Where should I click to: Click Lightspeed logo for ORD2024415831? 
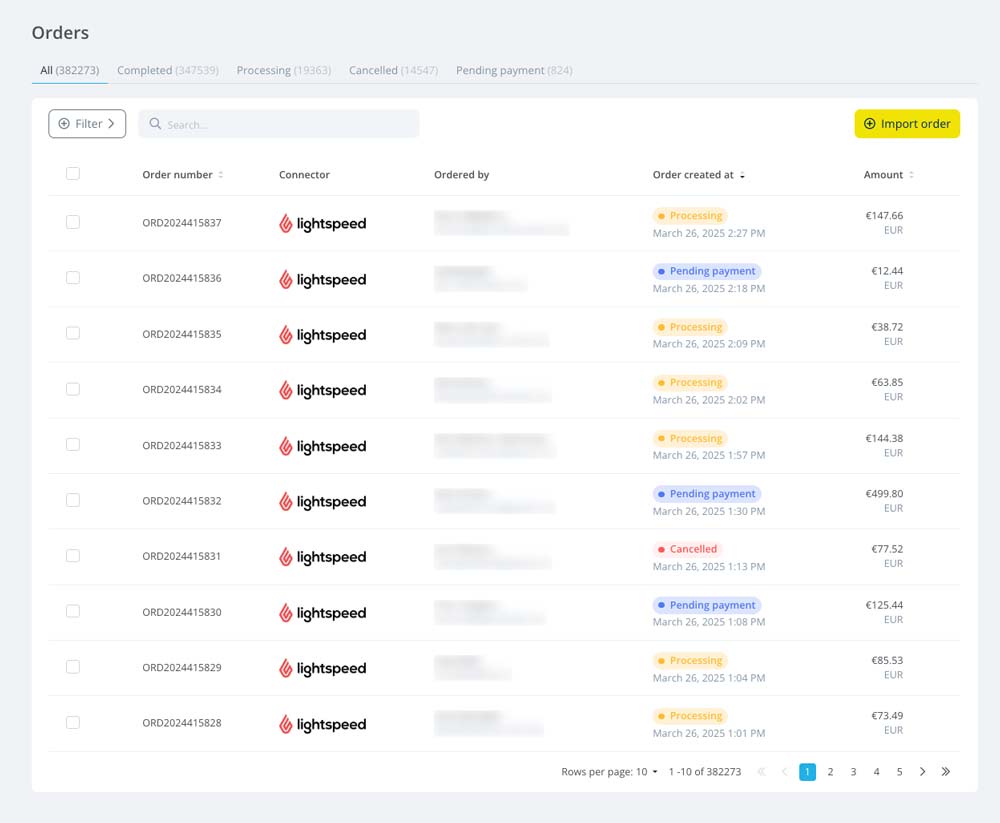point(323,557)
